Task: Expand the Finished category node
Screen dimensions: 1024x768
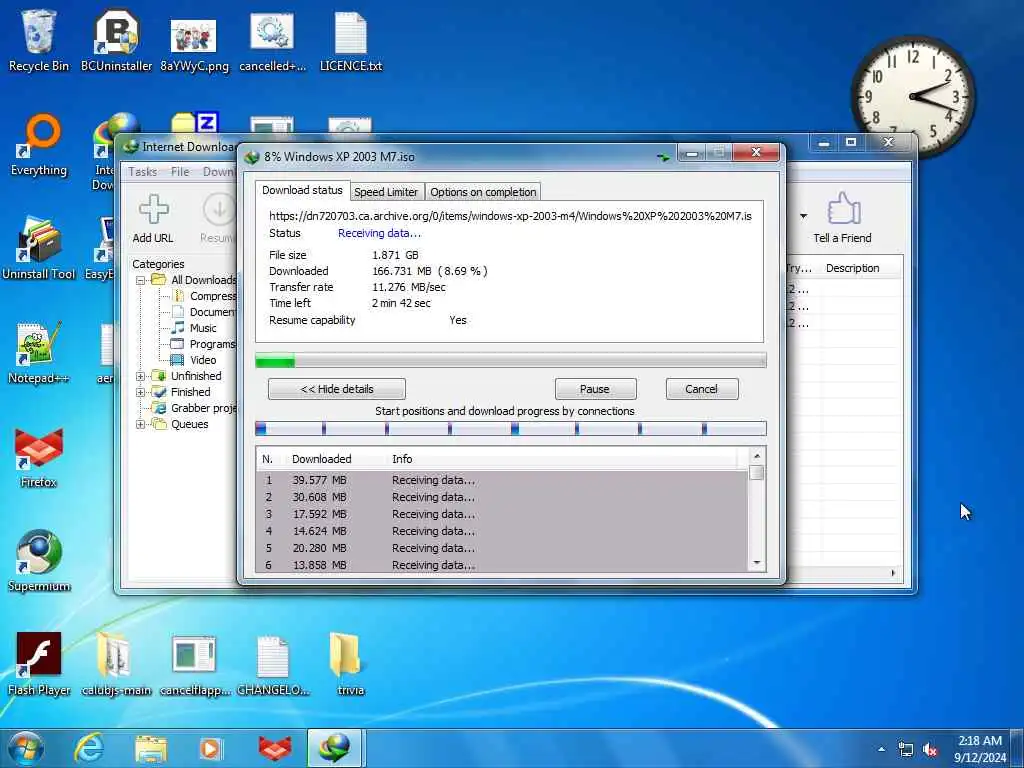Action: [x=140, y=392]
